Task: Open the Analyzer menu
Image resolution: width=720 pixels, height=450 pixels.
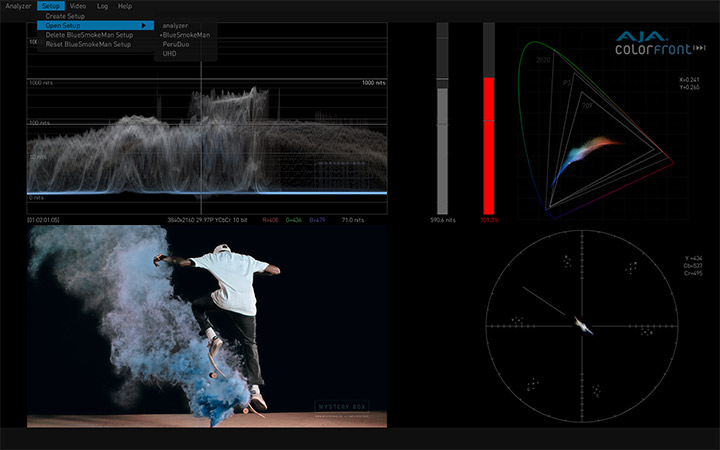Action: pyautogui.click(x=18, y=6)
